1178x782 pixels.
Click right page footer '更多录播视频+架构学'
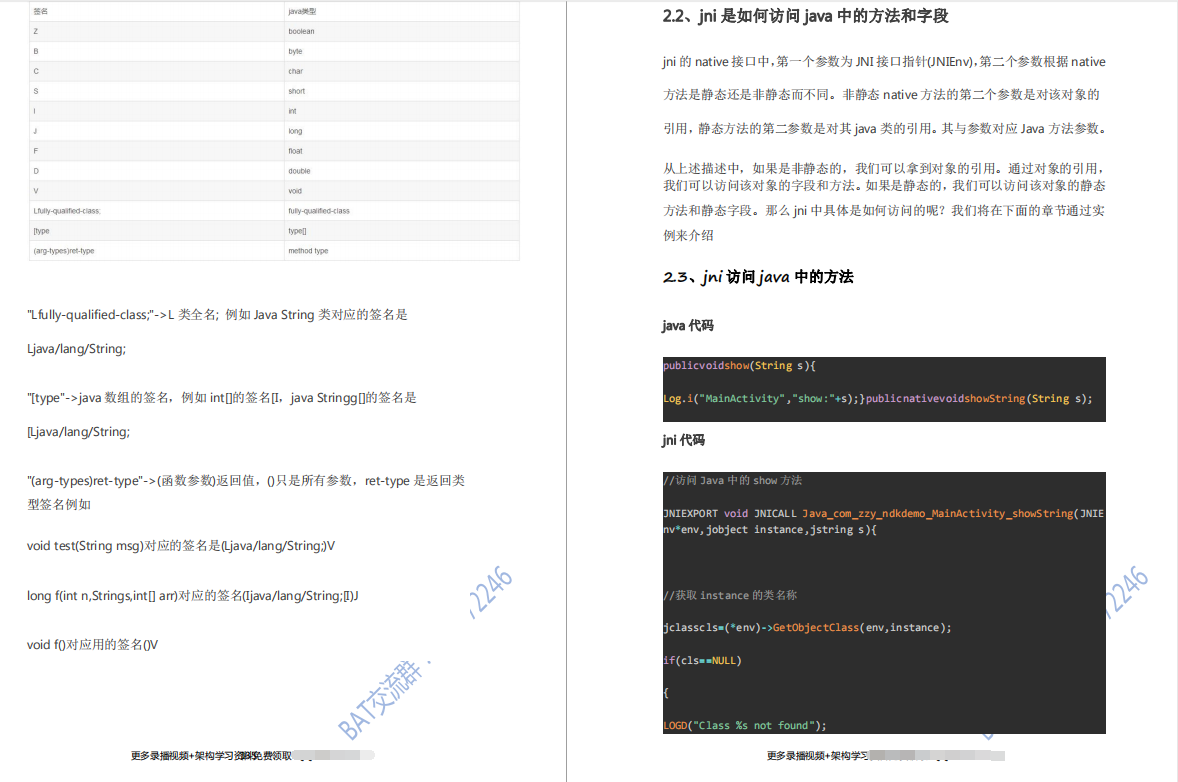click(x=817, y=756)
